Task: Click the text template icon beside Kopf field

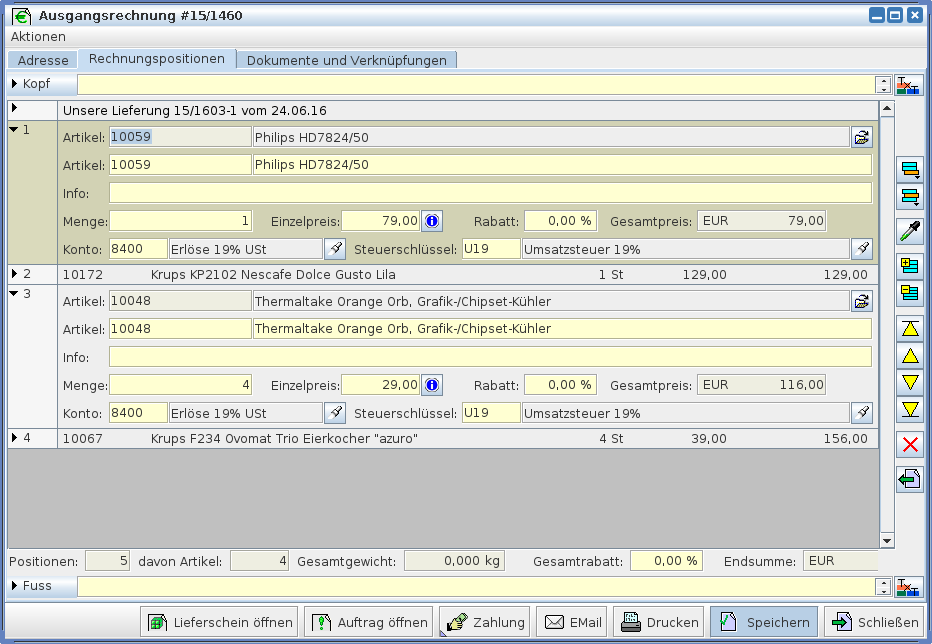Action: point(908,85)
